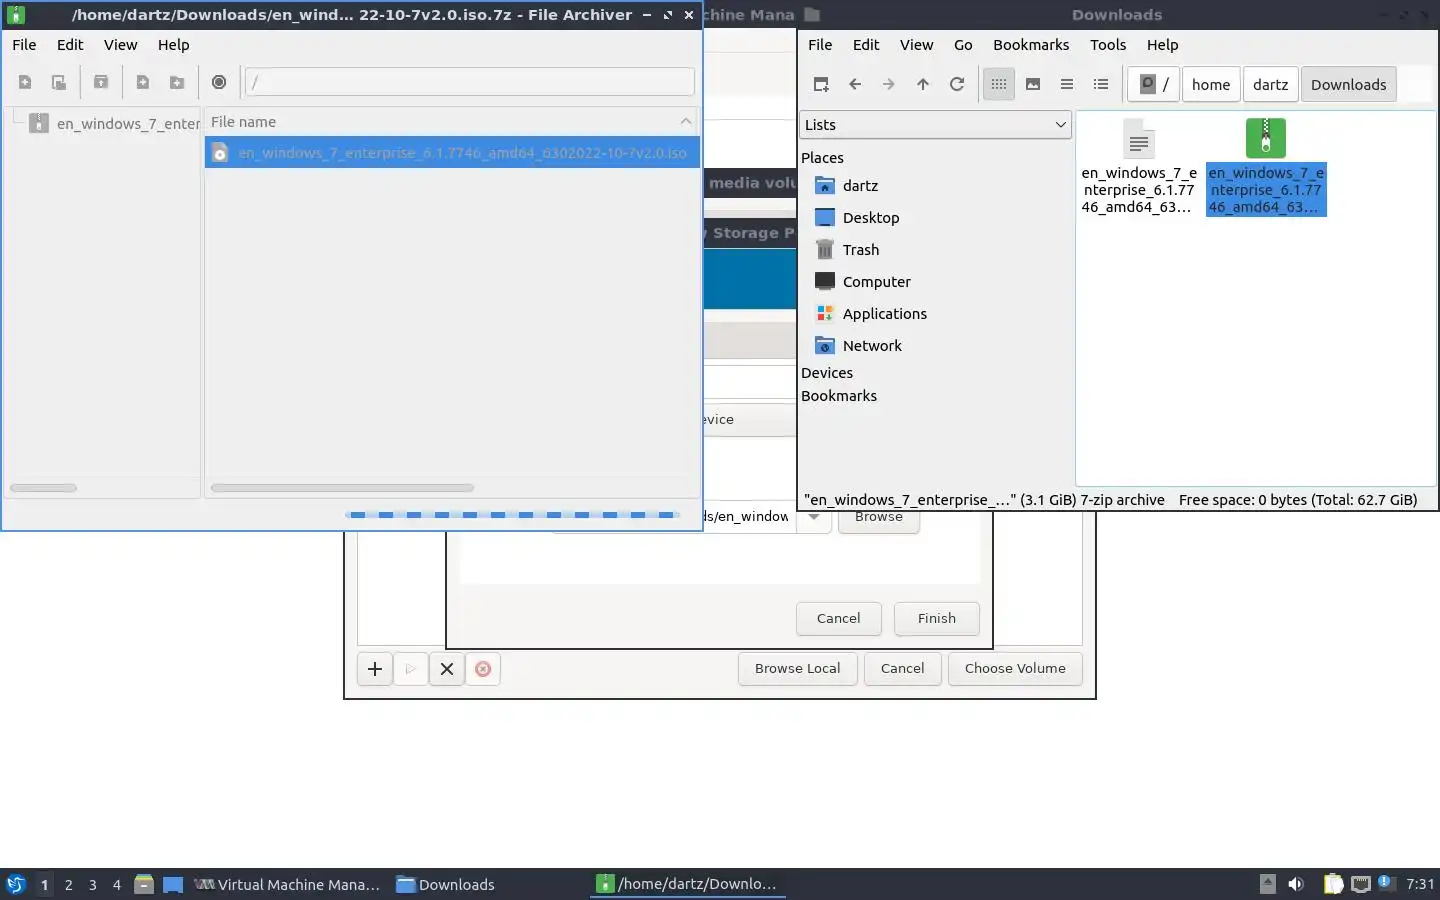The width and height of the screenshot is (1440, 900).
Task: Click New Archive icon in File Archiver toolbar
Action: (25, 82)
